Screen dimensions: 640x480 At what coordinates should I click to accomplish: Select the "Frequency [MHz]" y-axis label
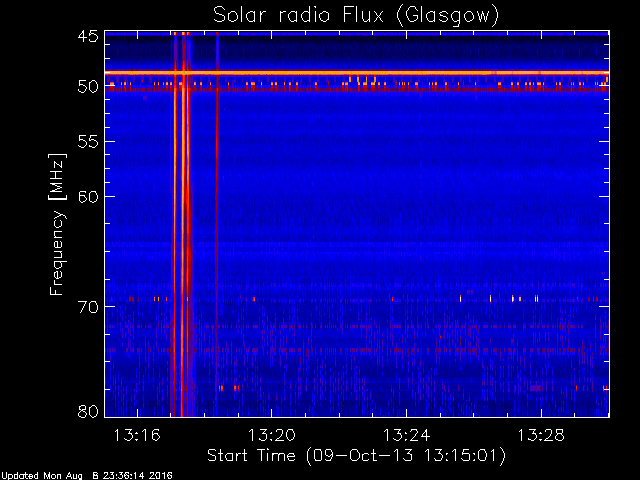(x=57, y=224)
